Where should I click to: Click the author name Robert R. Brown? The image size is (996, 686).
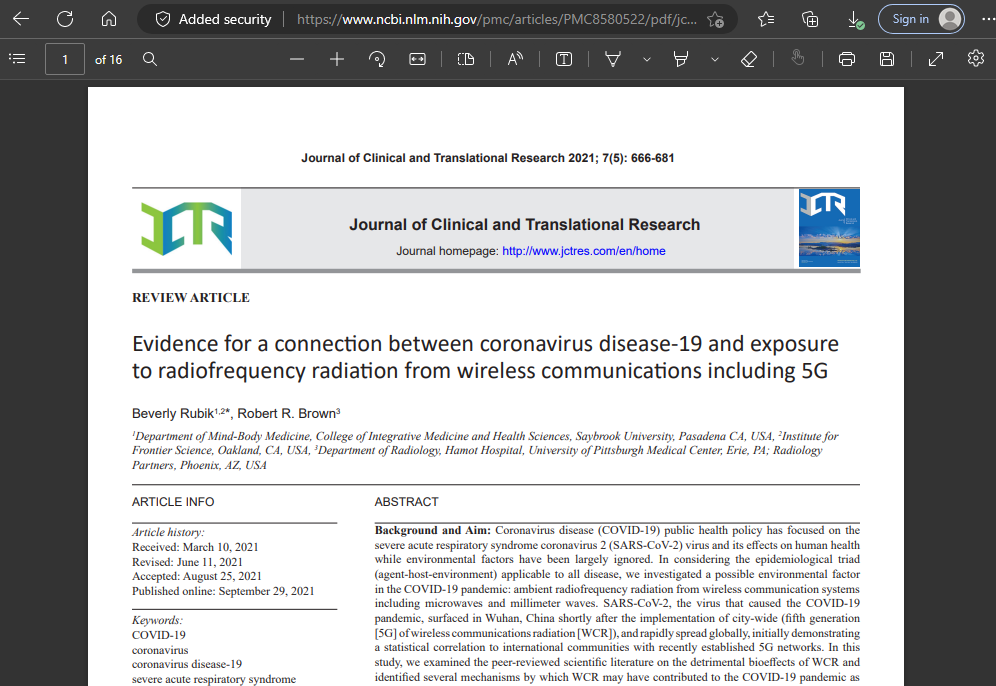point(286,414)
